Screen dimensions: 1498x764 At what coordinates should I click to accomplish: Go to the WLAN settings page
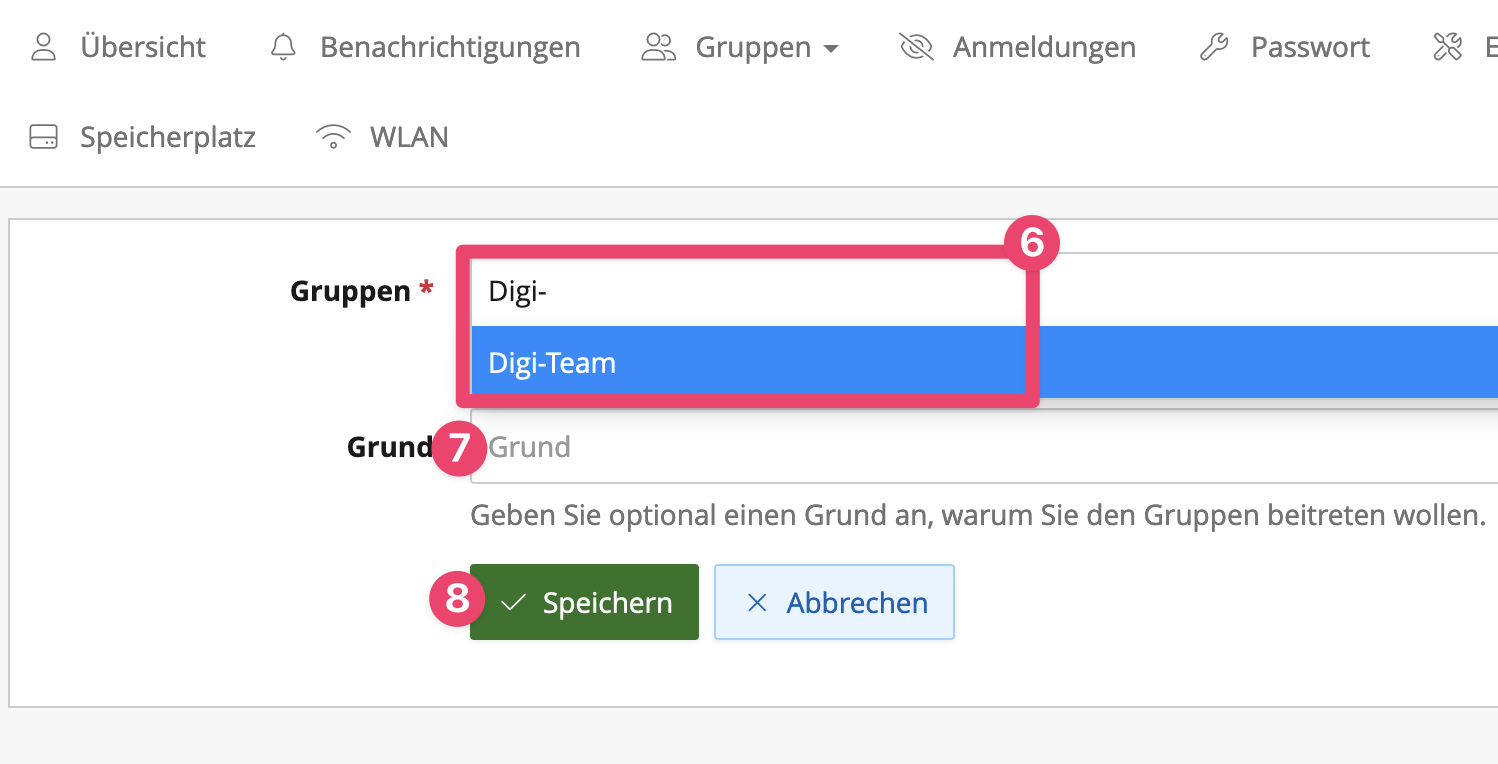pyautogui.click(x=410, y=136)
